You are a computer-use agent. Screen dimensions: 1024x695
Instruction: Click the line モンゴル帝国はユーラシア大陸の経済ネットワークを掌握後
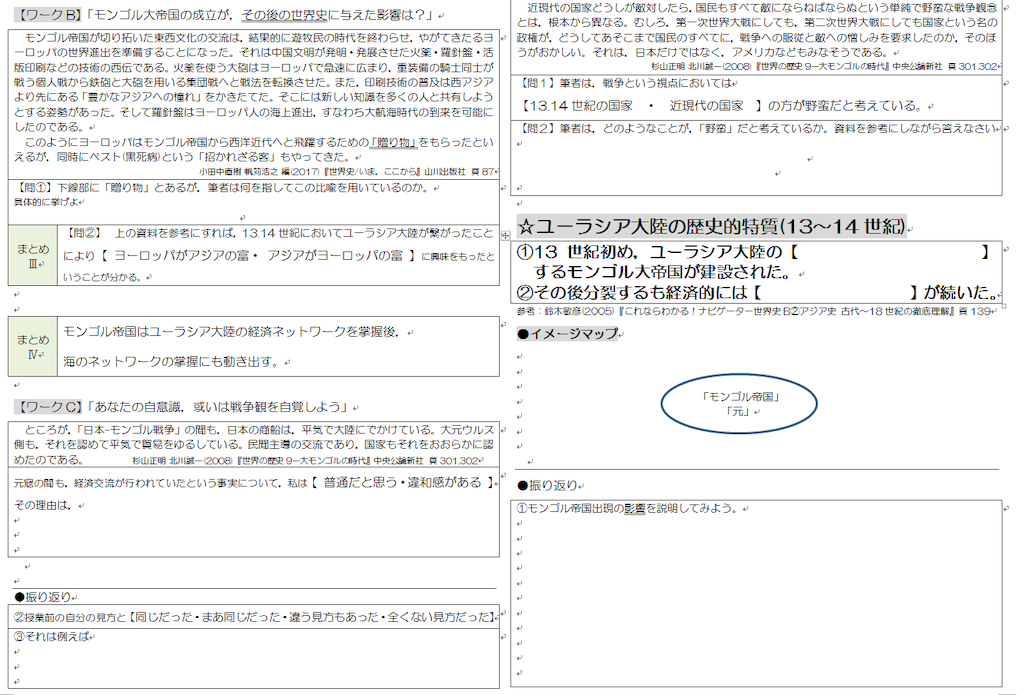(x=231, y=332)
